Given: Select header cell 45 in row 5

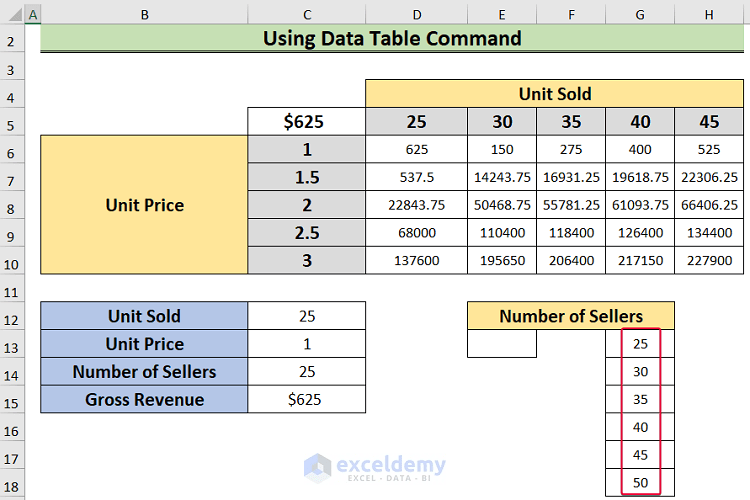Looking at the screenshot, I should 709,122.
